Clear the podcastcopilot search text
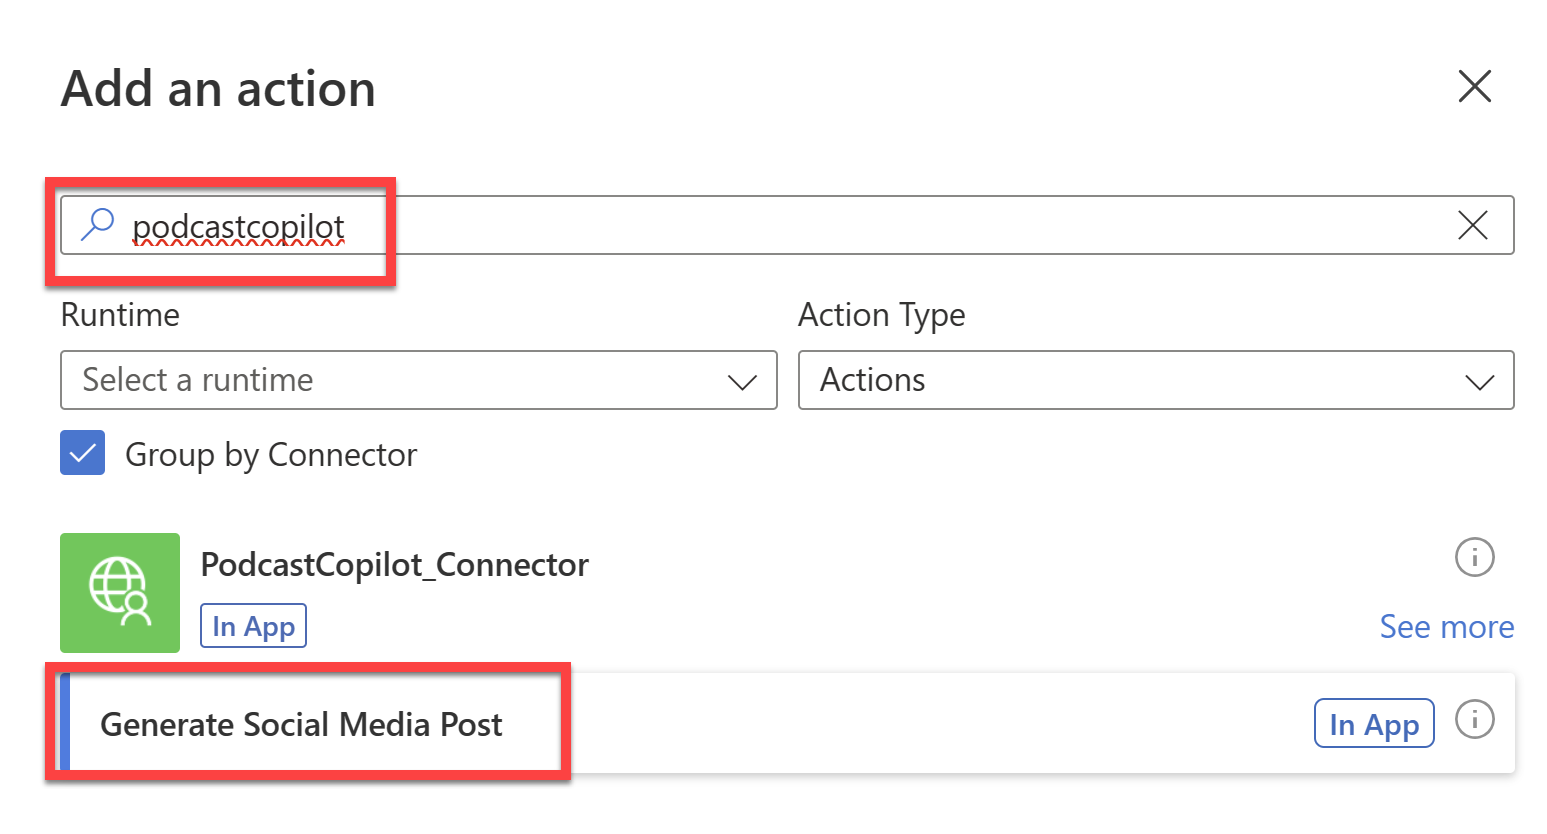Image resolution: width=1547 pixels, height=834 pixels. click(1472, 225)
